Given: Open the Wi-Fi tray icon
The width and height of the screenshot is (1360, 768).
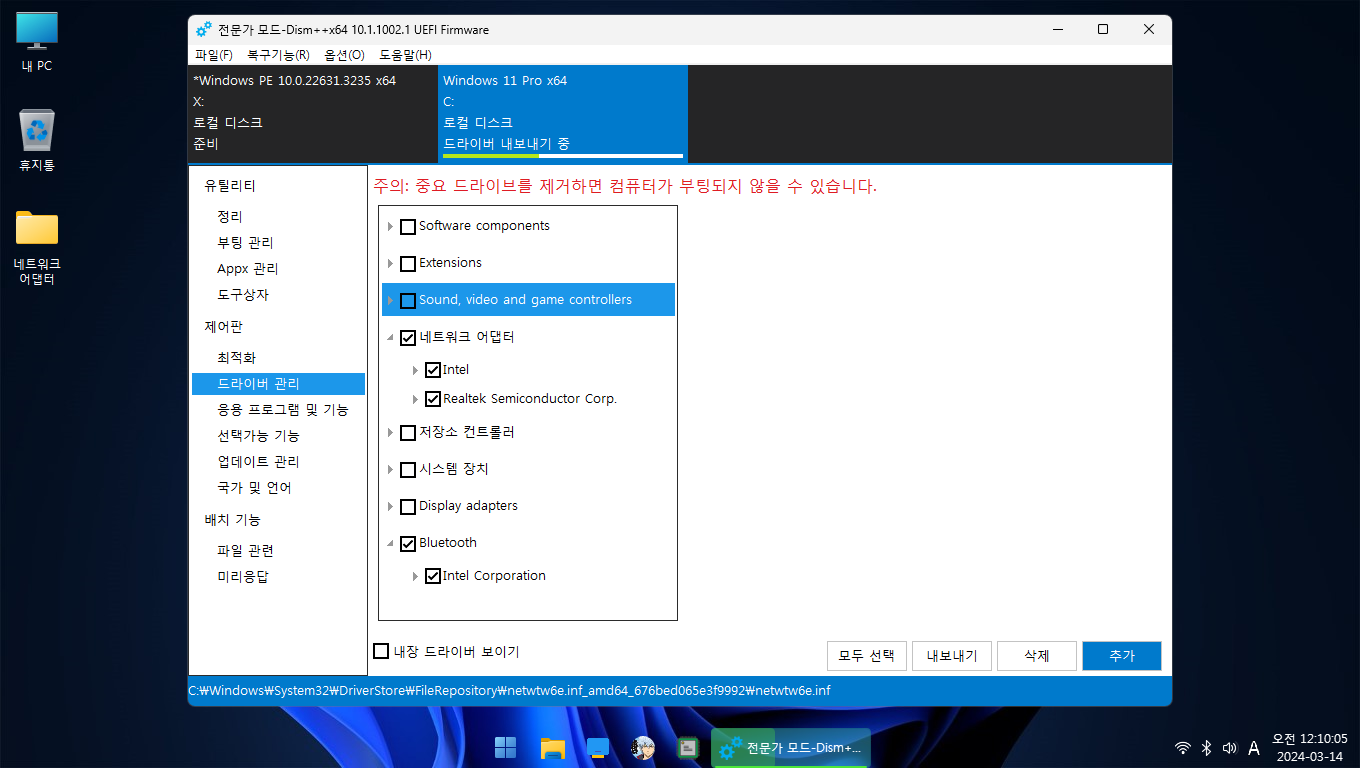Looking at the screenshot, I should (1183, 747).
